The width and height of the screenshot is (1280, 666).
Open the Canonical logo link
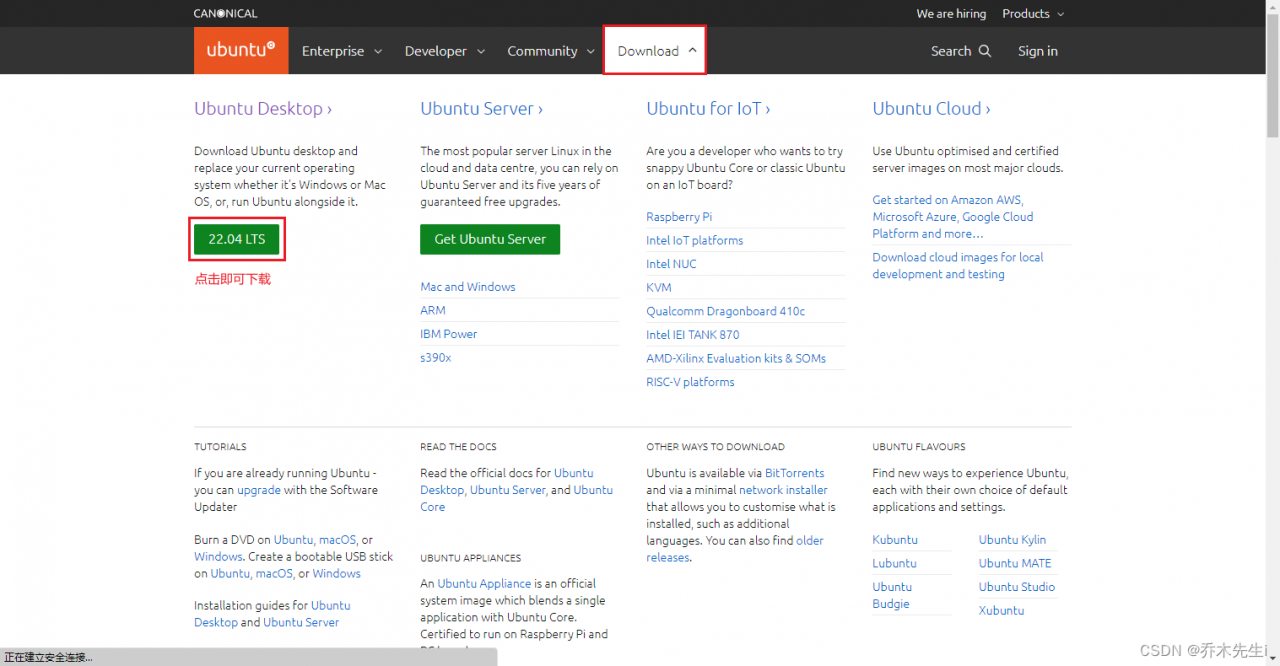225,14
